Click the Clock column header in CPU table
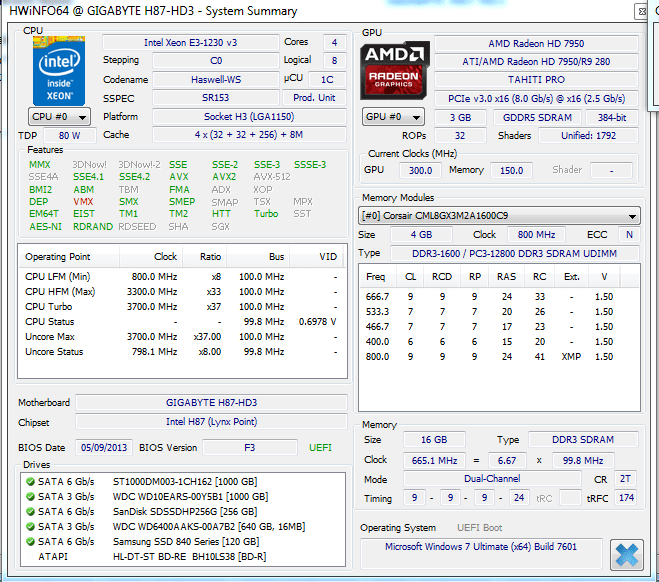 [150, 257]
